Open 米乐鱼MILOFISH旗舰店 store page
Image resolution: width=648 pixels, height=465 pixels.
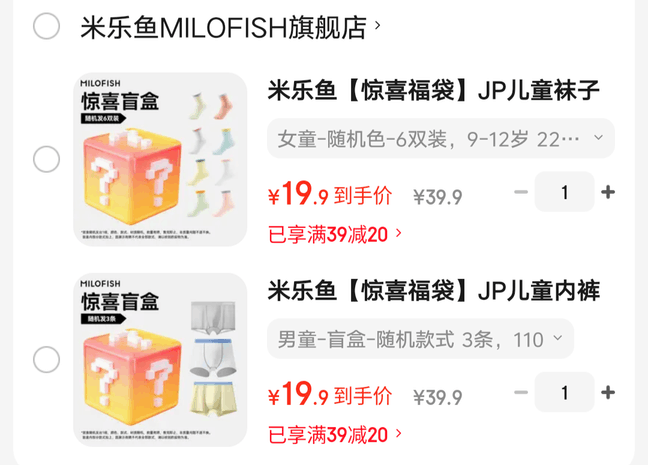point(223,27)
